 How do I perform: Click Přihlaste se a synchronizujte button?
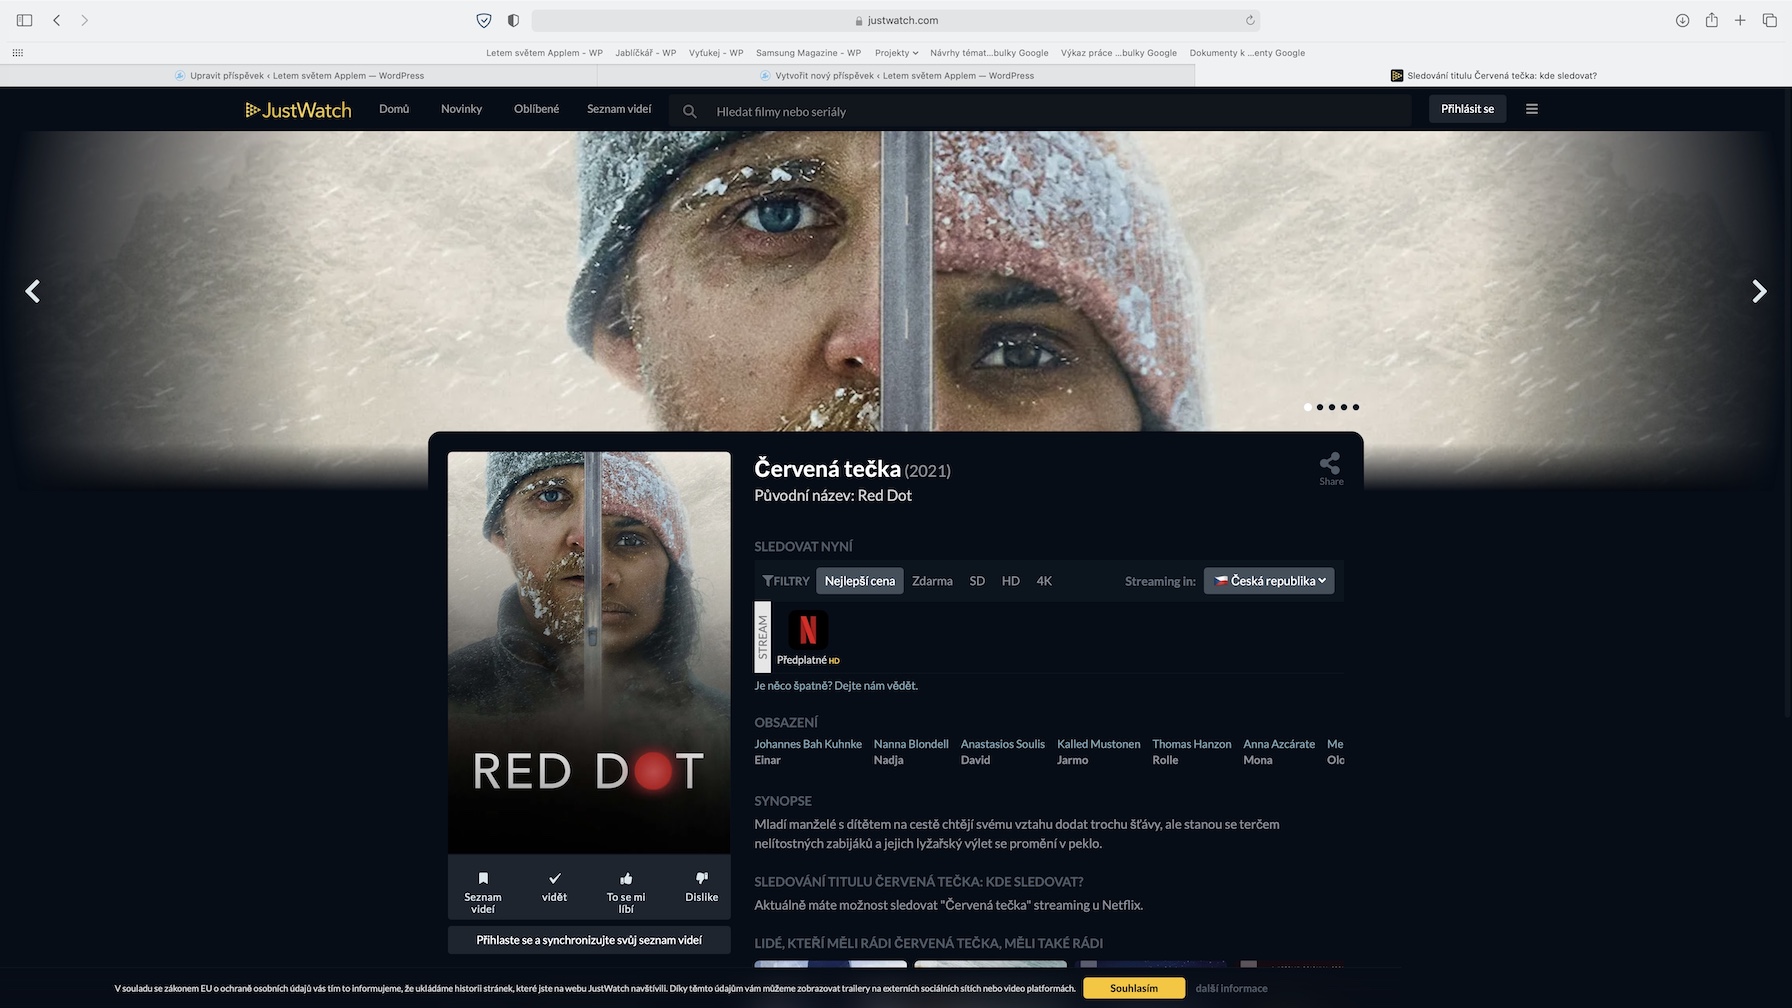[x=589, y=940]
